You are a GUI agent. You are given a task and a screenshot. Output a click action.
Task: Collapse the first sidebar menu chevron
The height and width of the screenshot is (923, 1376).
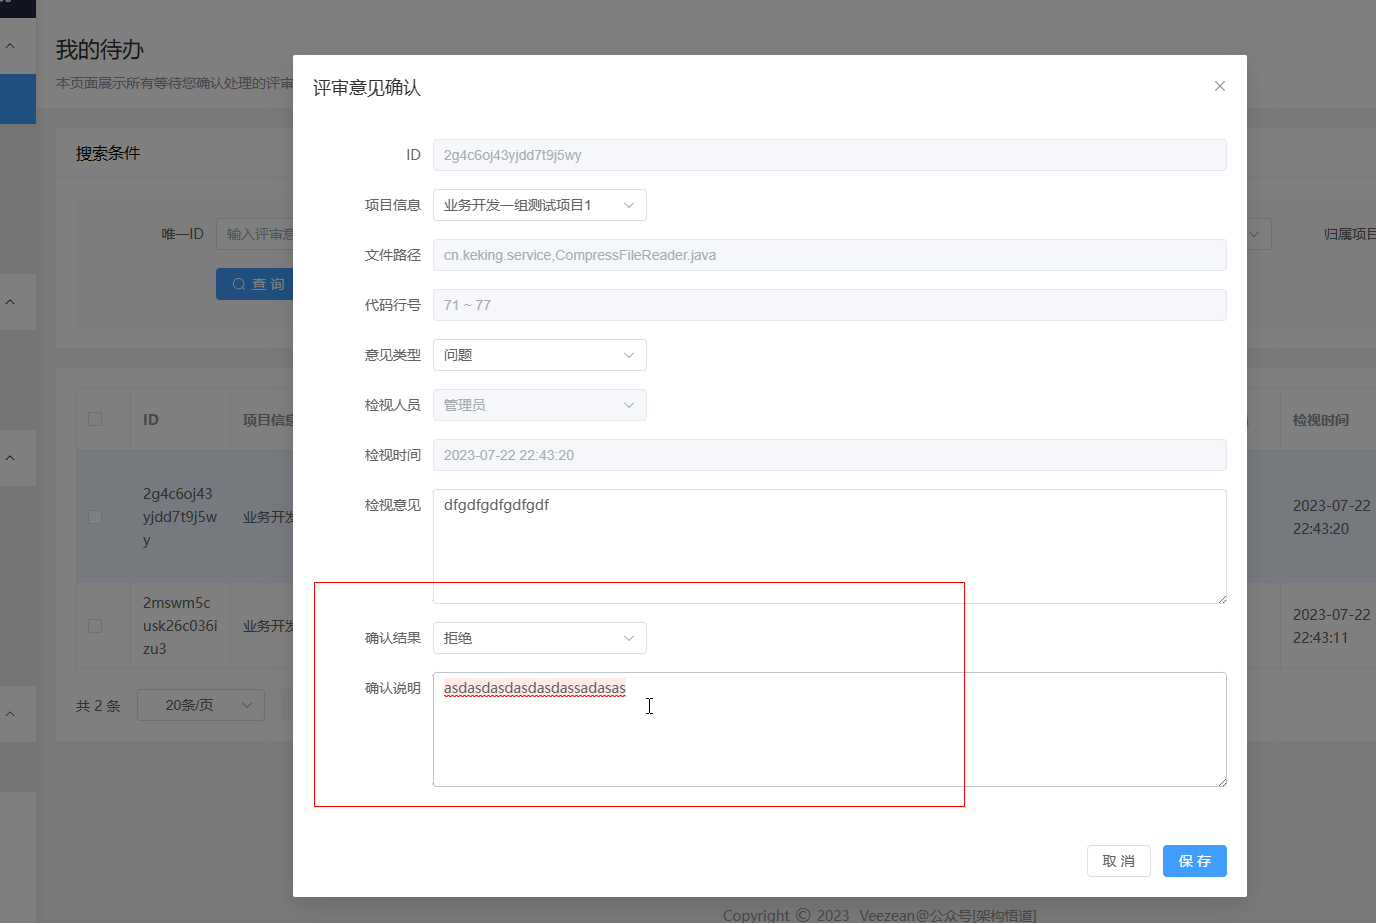tap(11, 46)
